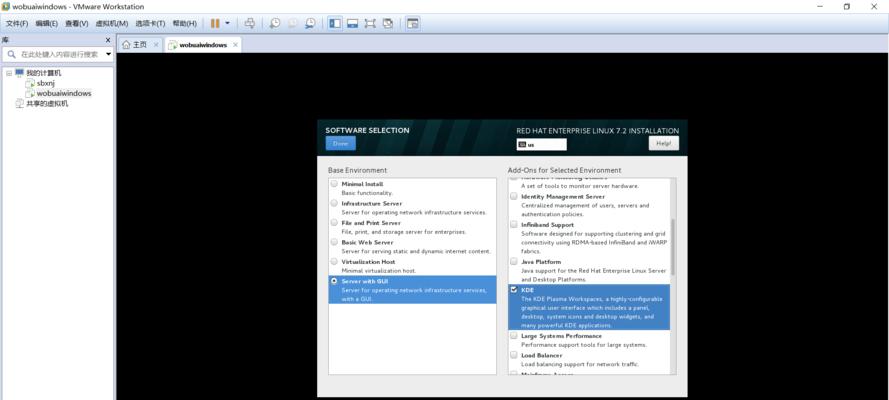
Task: Open the 帮助(H) menu
Action: [x=184, y=23]
